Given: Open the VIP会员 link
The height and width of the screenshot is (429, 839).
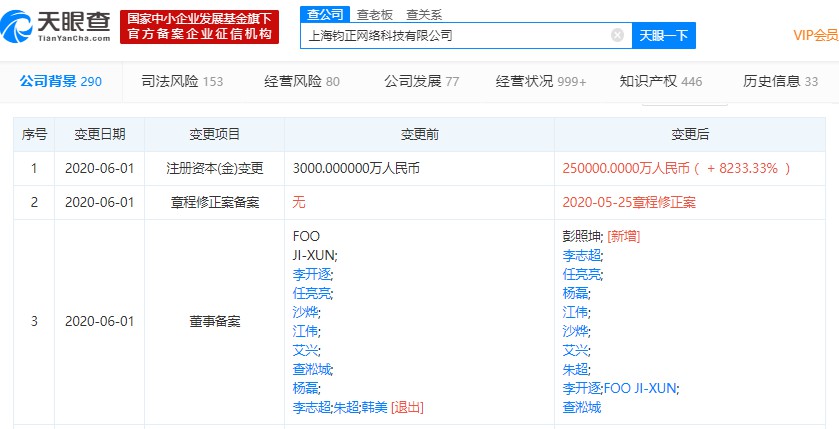Looking at the screenshot, I should tap(815, 35).
